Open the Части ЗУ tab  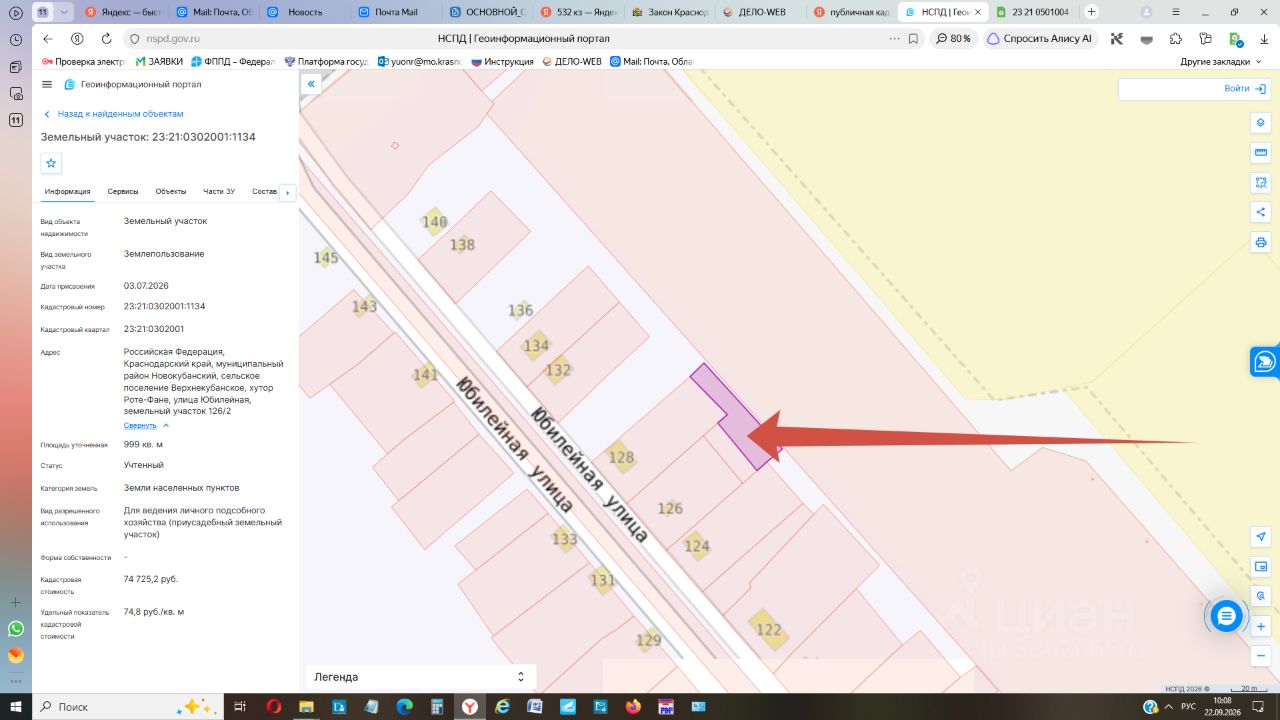(x=219, y=191)
